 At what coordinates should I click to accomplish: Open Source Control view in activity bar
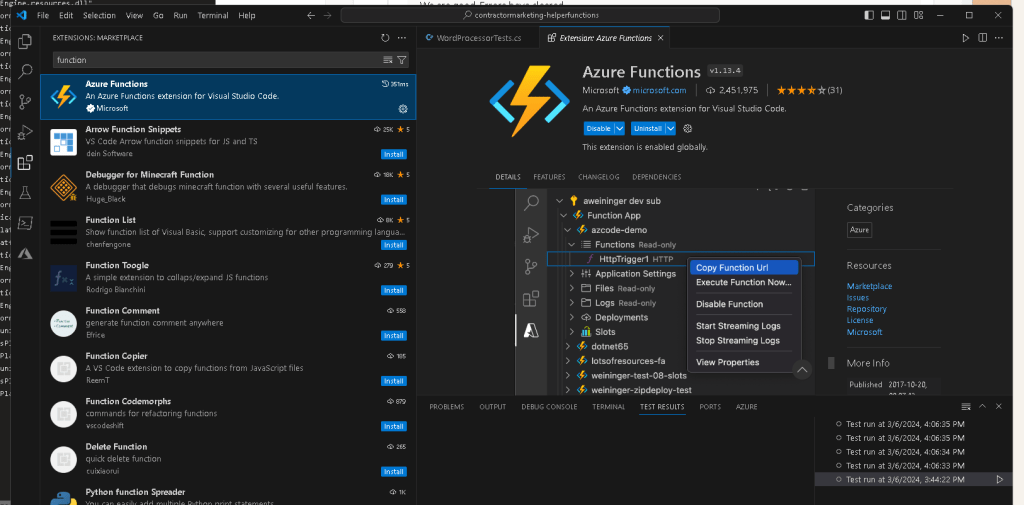pyautogui.click(x=25, y=102)
